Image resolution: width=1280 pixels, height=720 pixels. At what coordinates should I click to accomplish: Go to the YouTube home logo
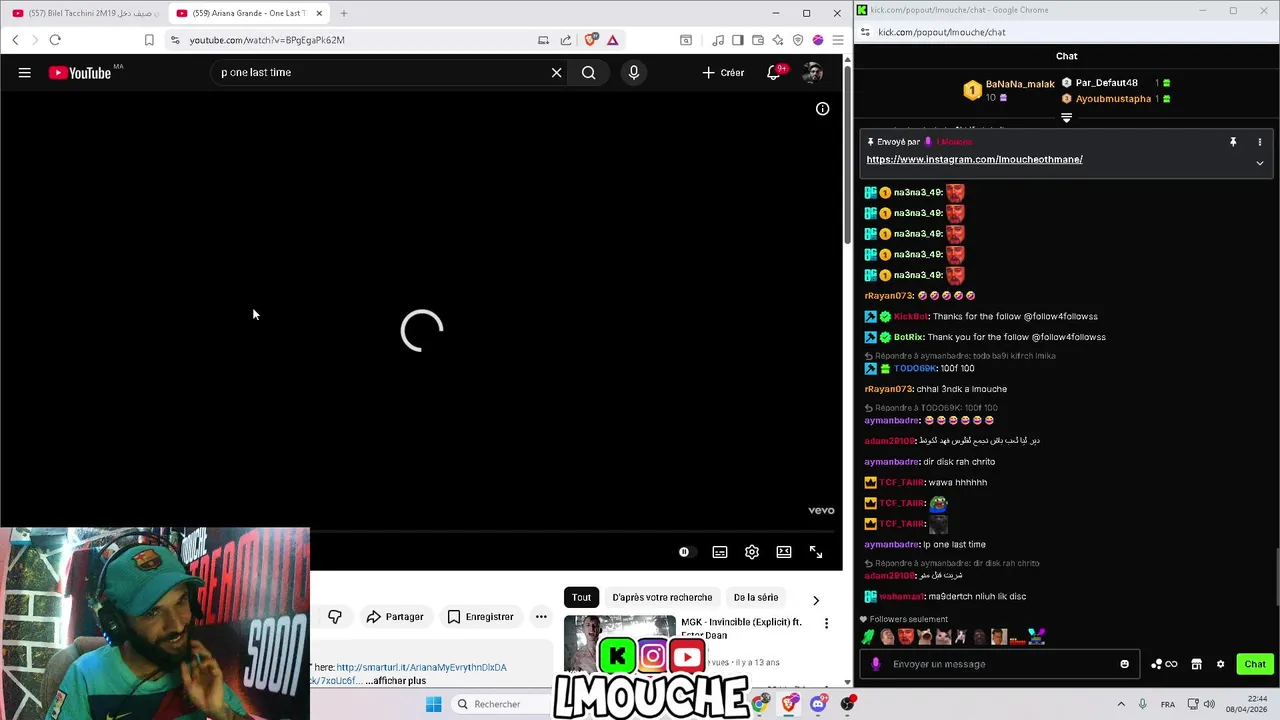point(80,72)
